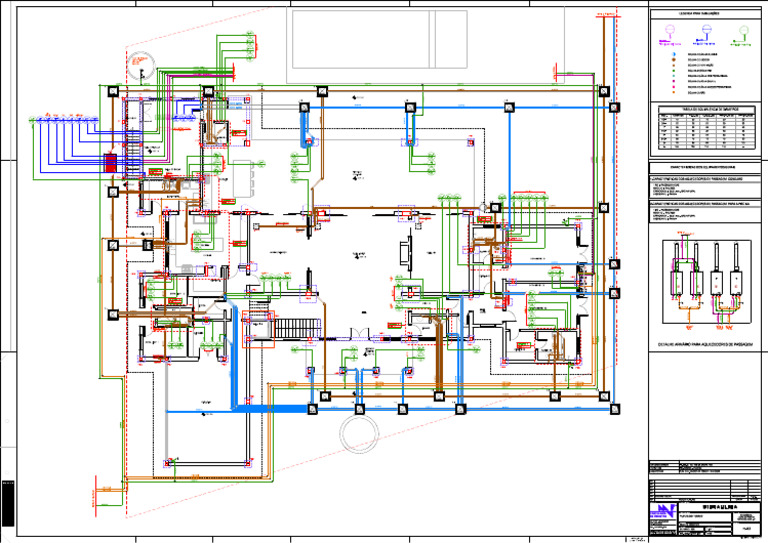Click the green pipe symbol in the legend
Screen dimensions: 768x543
pyautogui.click(x=742, y=36)
